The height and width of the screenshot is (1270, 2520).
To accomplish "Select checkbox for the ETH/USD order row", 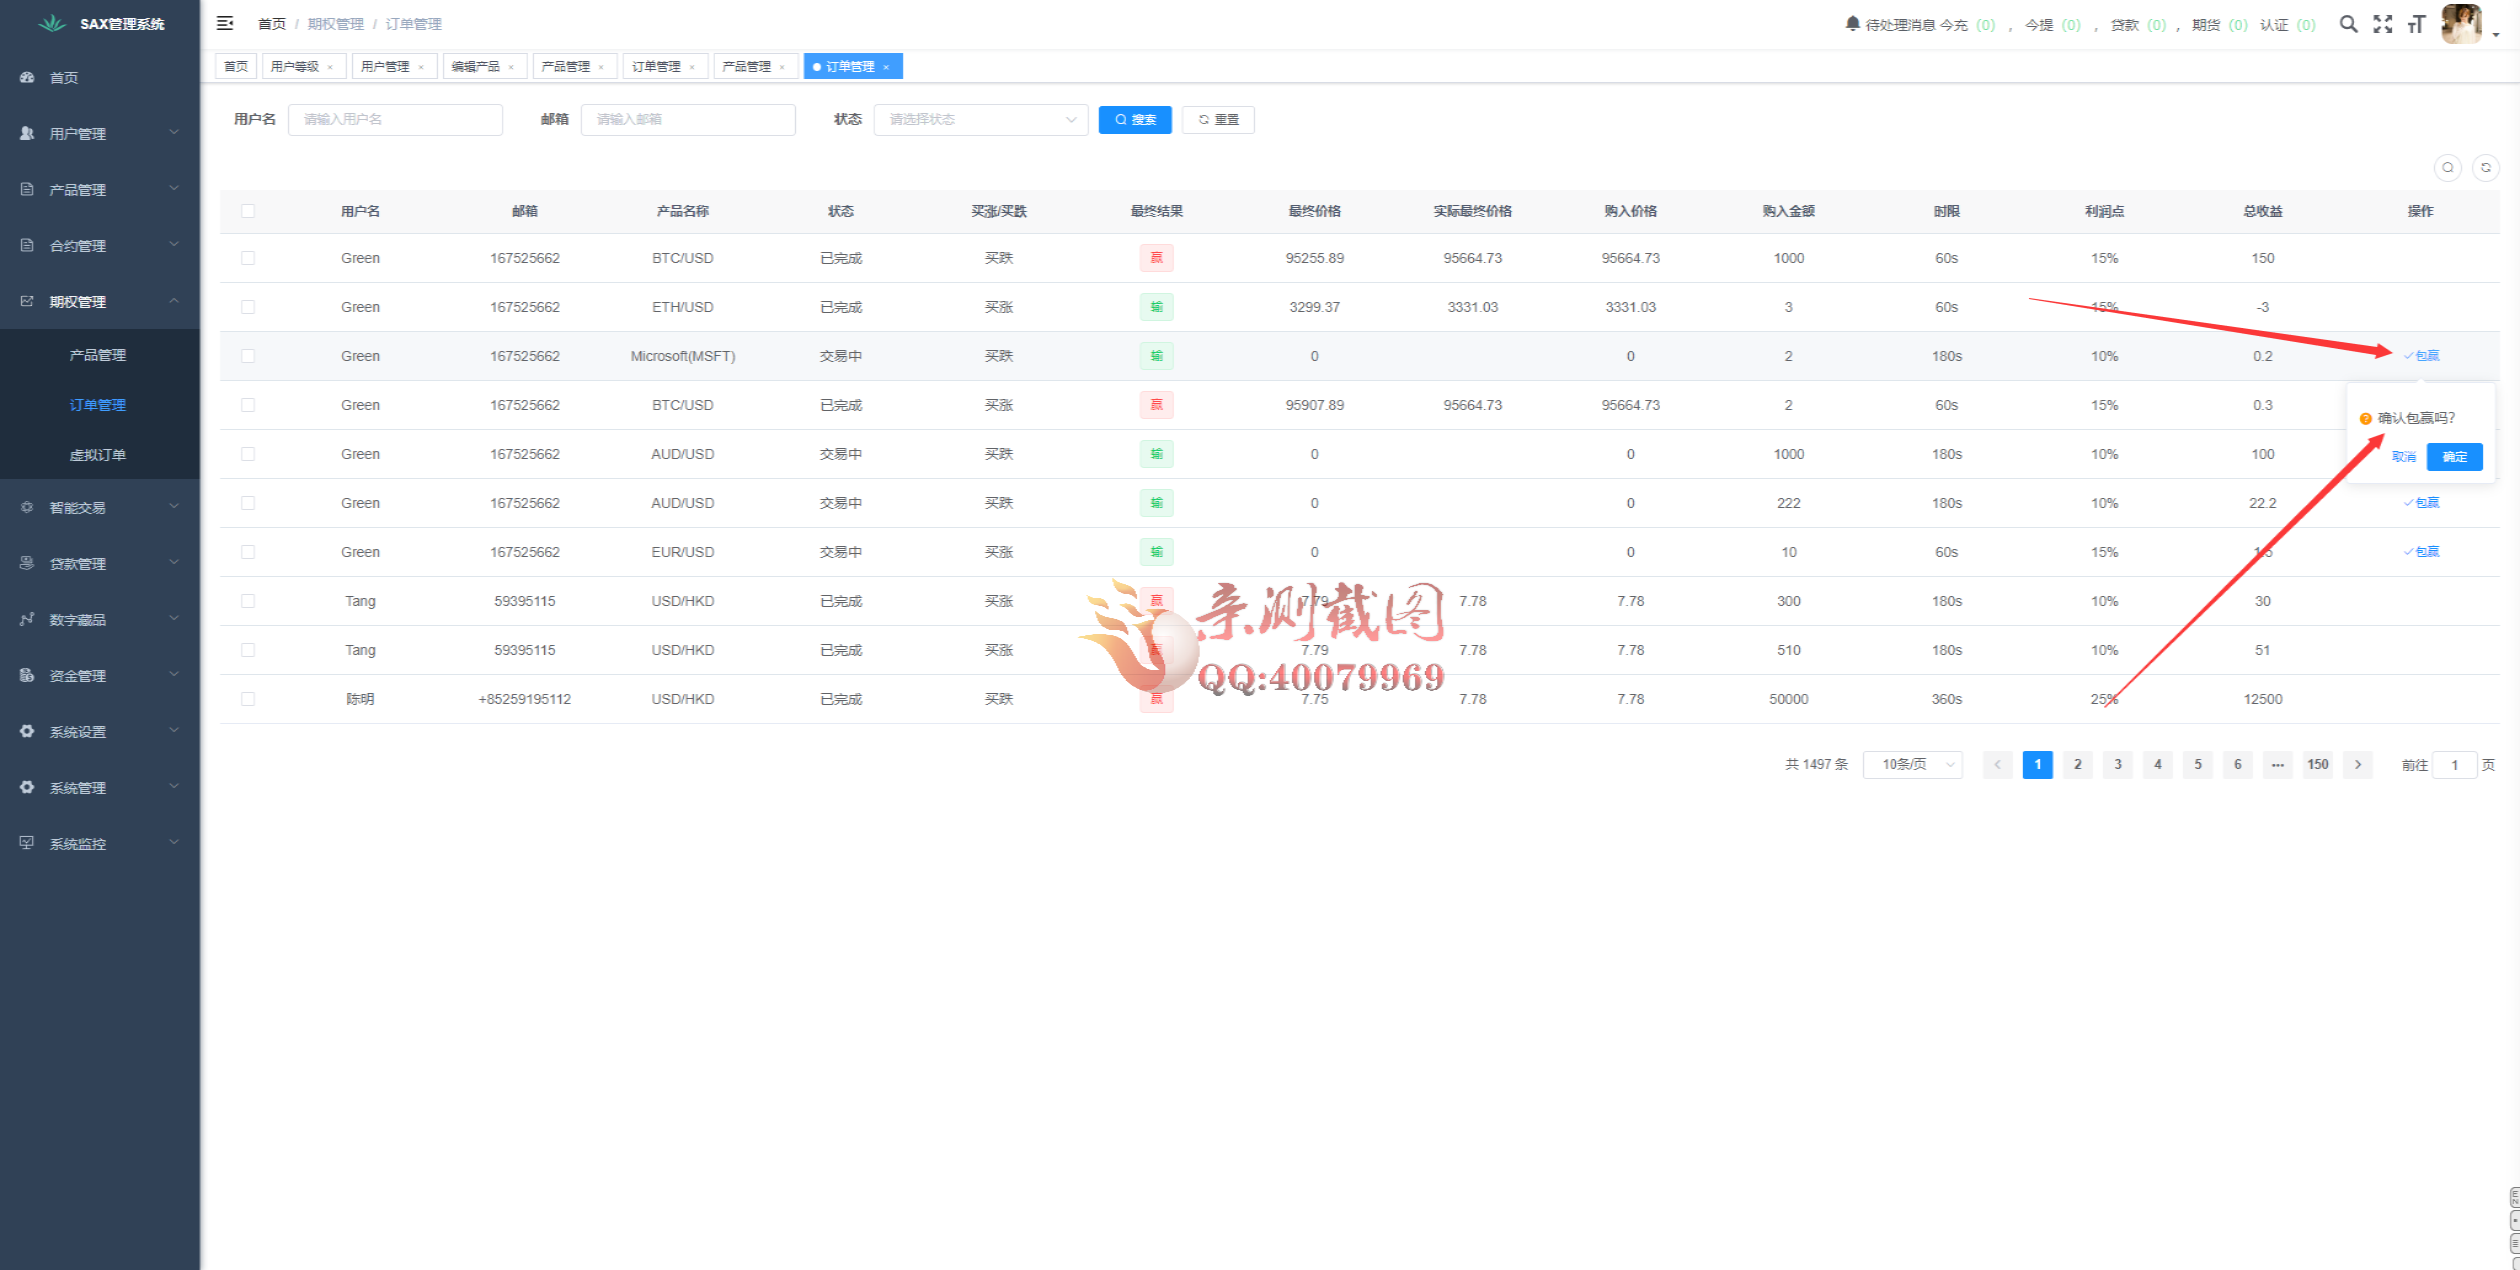I will click(x=248, y=307).
